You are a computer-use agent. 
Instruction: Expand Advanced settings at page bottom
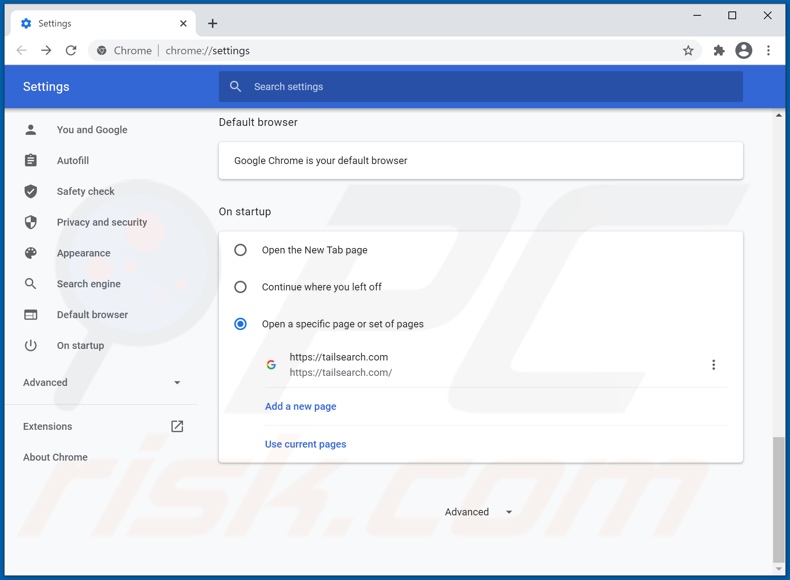click(x=479, y=512)
